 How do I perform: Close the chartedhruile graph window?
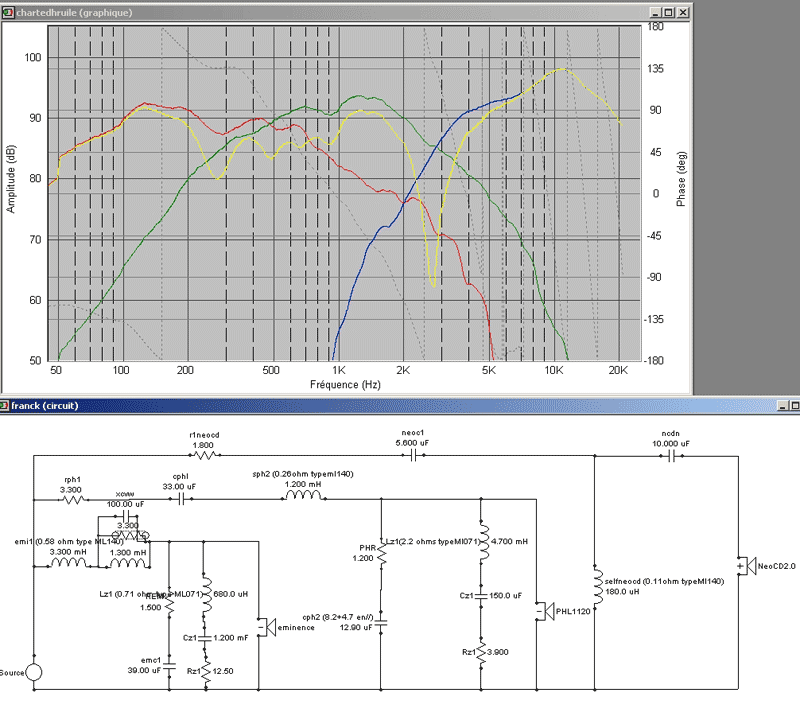pyautogui.click(x=683, y=12)
